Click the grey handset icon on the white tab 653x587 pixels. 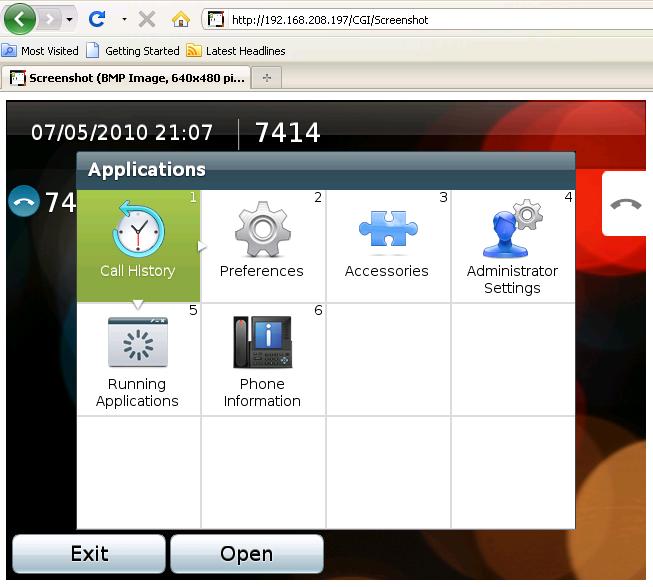tap(626, 204)
